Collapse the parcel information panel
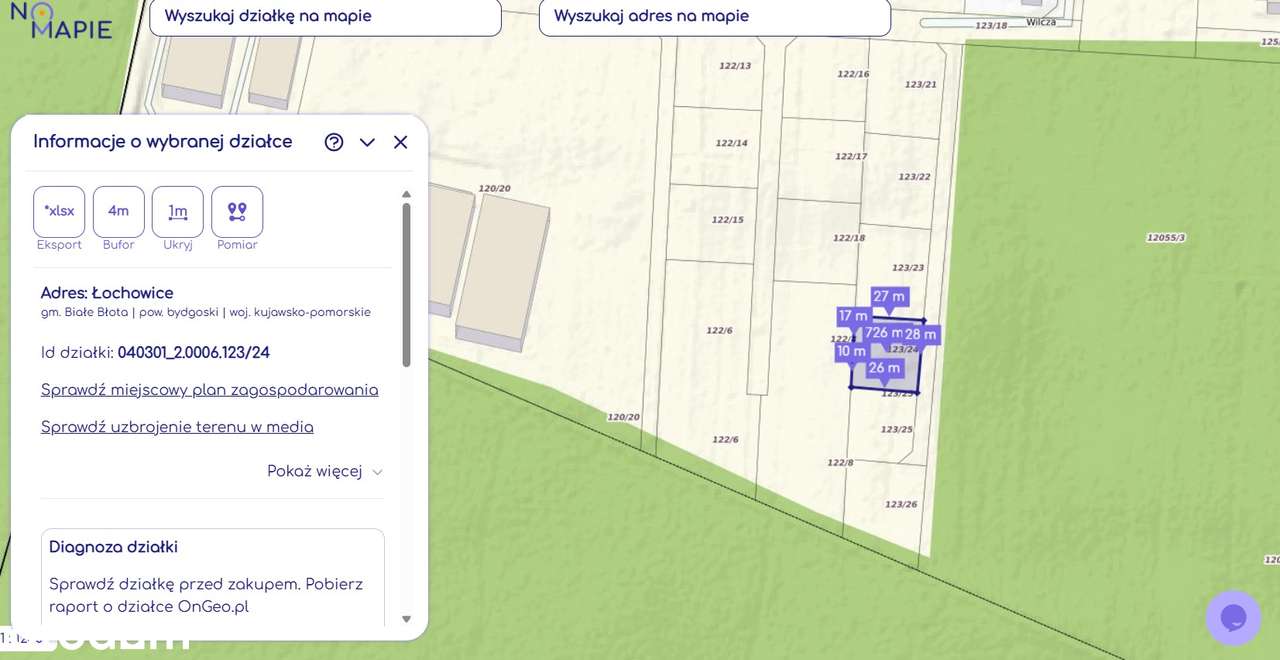The image size is (1280, 660). tap(367, 142)
